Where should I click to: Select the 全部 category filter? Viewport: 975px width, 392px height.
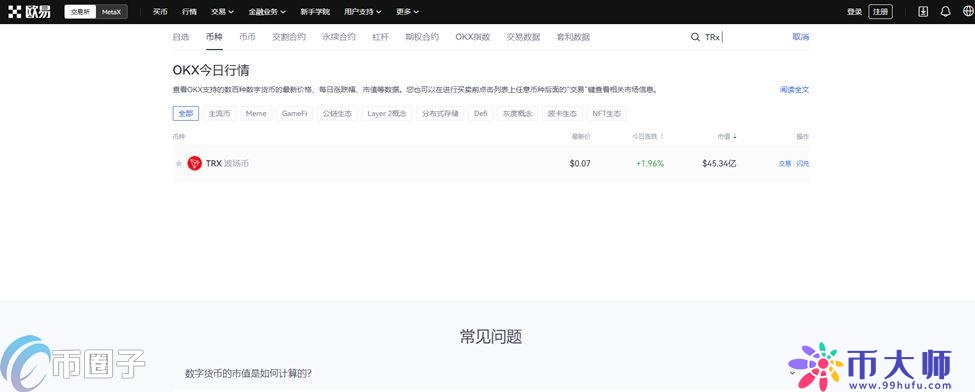tap(186, 114)
